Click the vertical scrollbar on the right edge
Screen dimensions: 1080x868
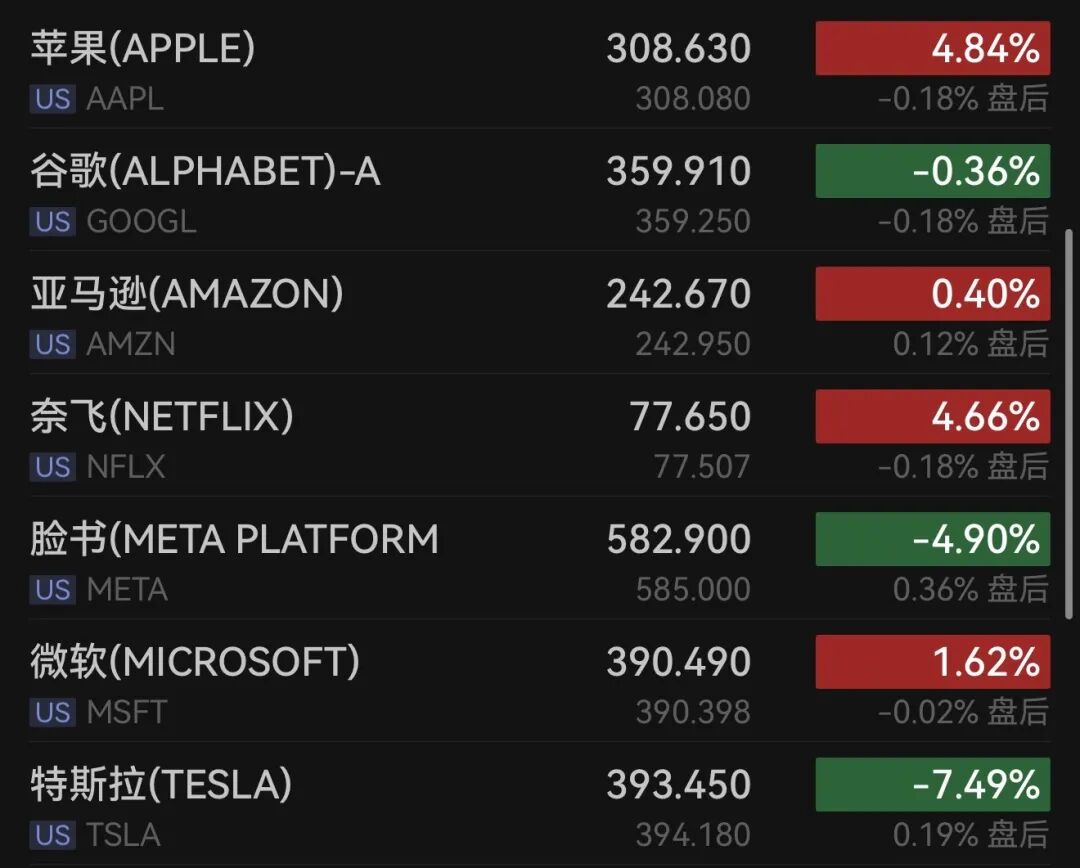pyautogui.click(x=1069, y=424)
